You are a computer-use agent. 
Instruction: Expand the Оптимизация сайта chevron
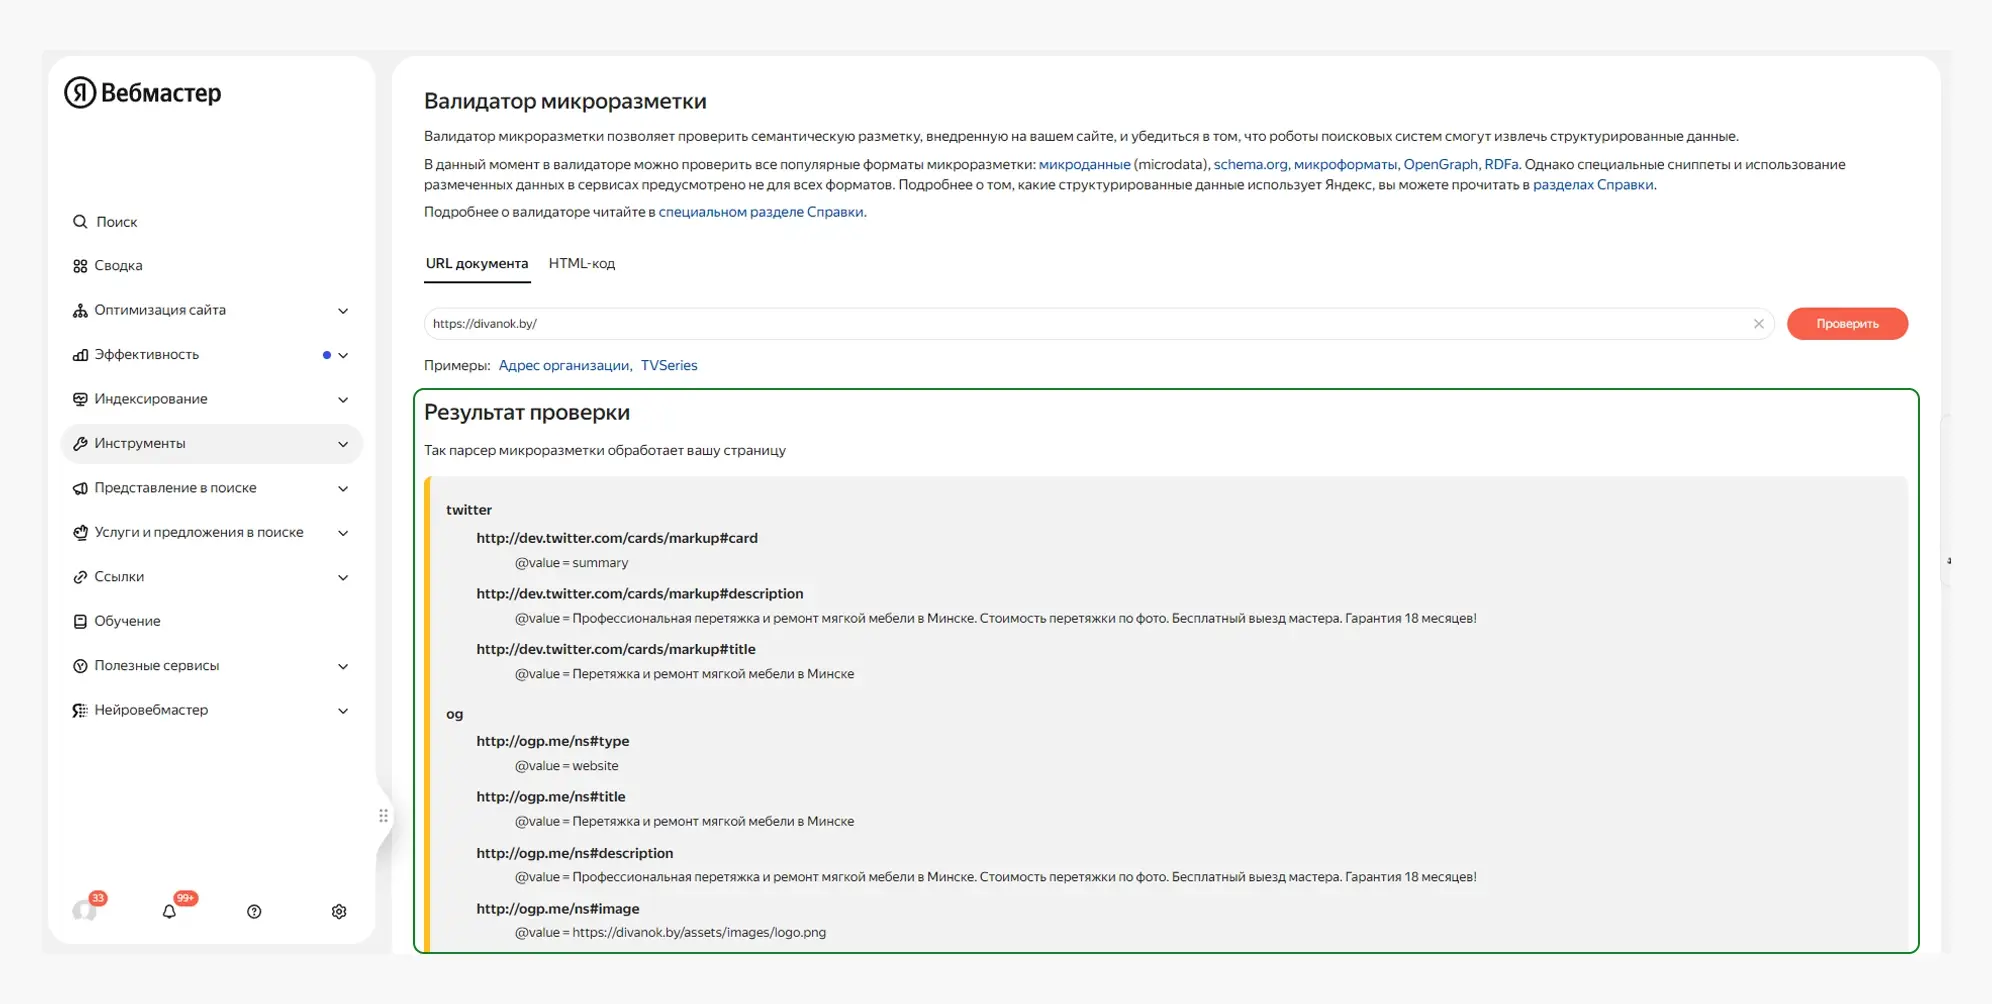pos(343,311)
